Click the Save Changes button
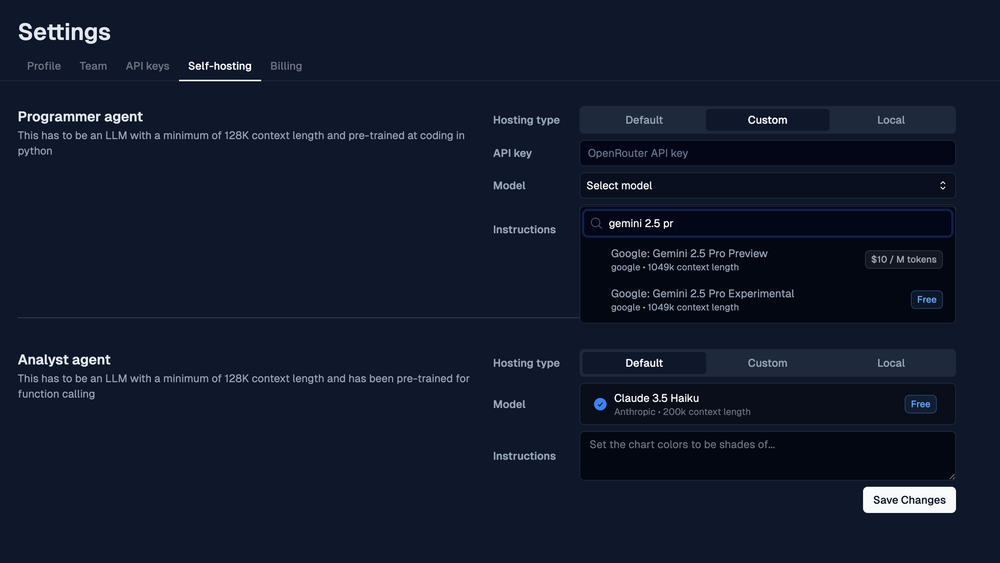The height and width of the screenshot is (563, 1000). [x=908, y=500]
